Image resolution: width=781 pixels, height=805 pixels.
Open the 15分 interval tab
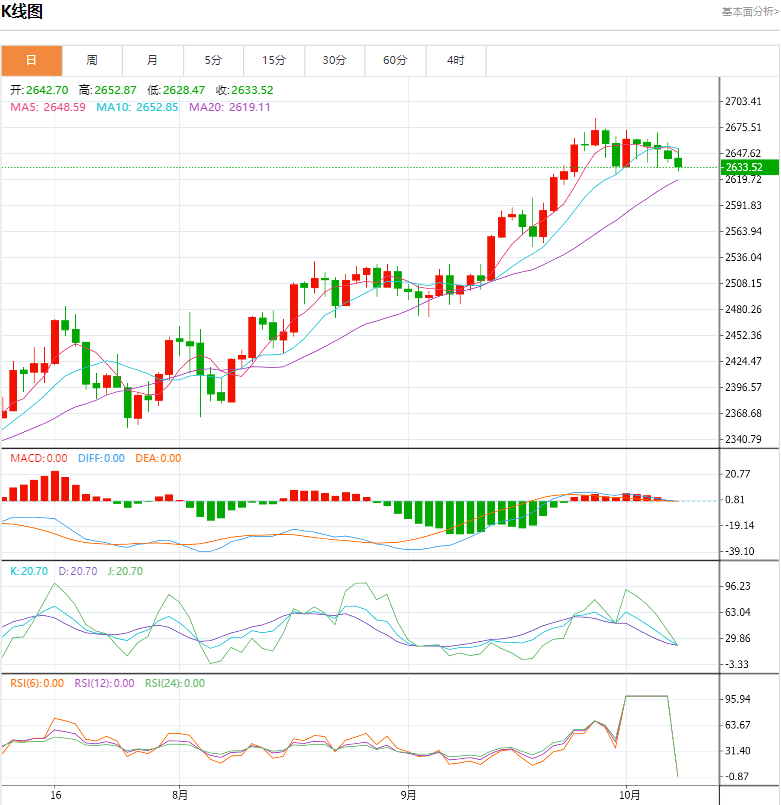point(274,61)
